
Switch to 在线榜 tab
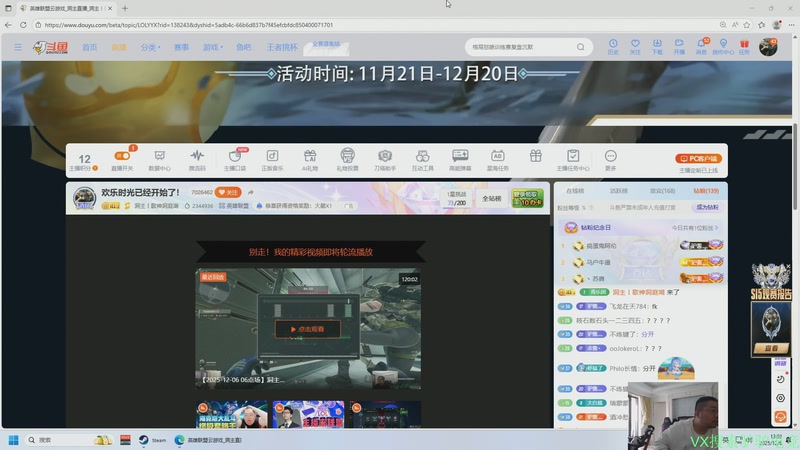click(x=575, y=191)
